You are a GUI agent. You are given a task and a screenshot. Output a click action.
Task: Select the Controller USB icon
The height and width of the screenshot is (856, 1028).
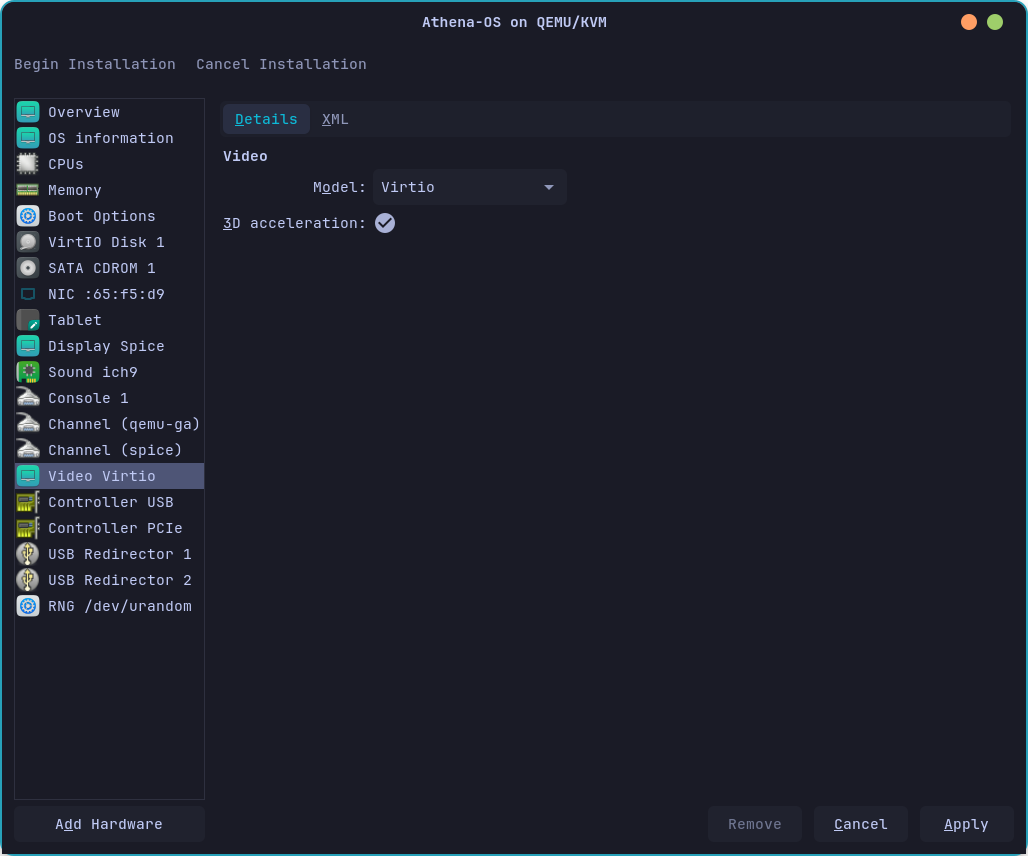28,502
